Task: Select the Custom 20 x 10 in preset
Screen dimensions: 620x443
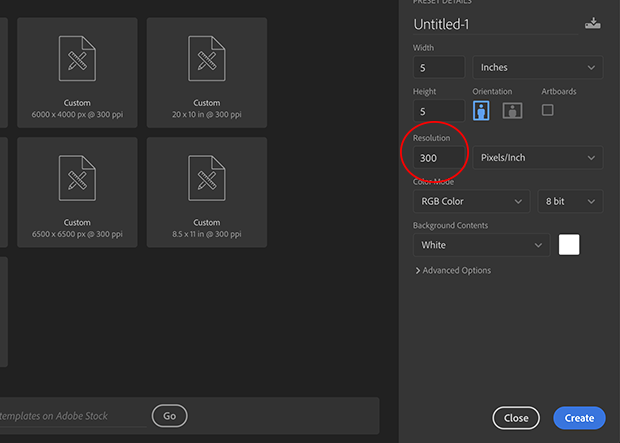Action: 207,72
